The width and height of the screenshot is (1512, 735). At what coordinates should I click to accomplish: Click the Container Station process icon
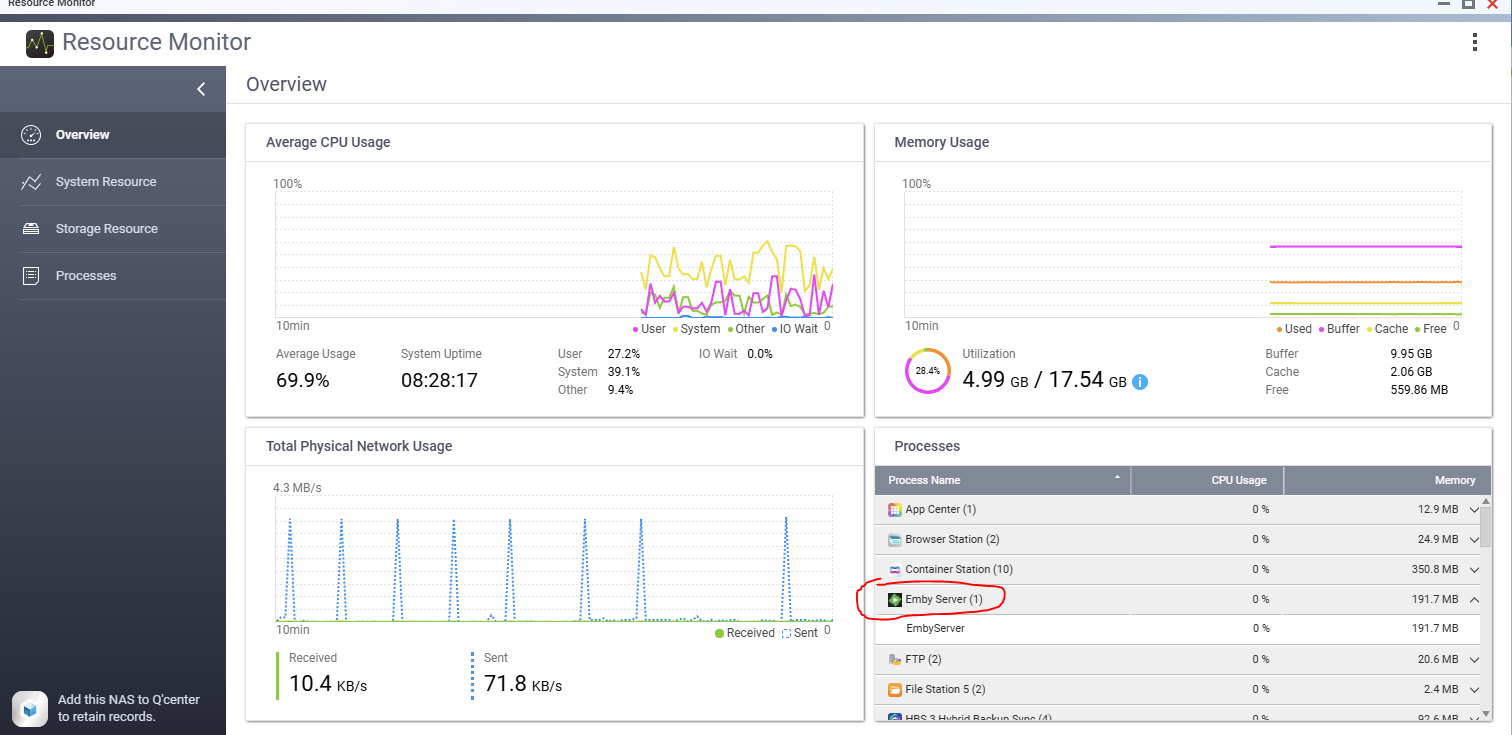[x=895, y=570]
